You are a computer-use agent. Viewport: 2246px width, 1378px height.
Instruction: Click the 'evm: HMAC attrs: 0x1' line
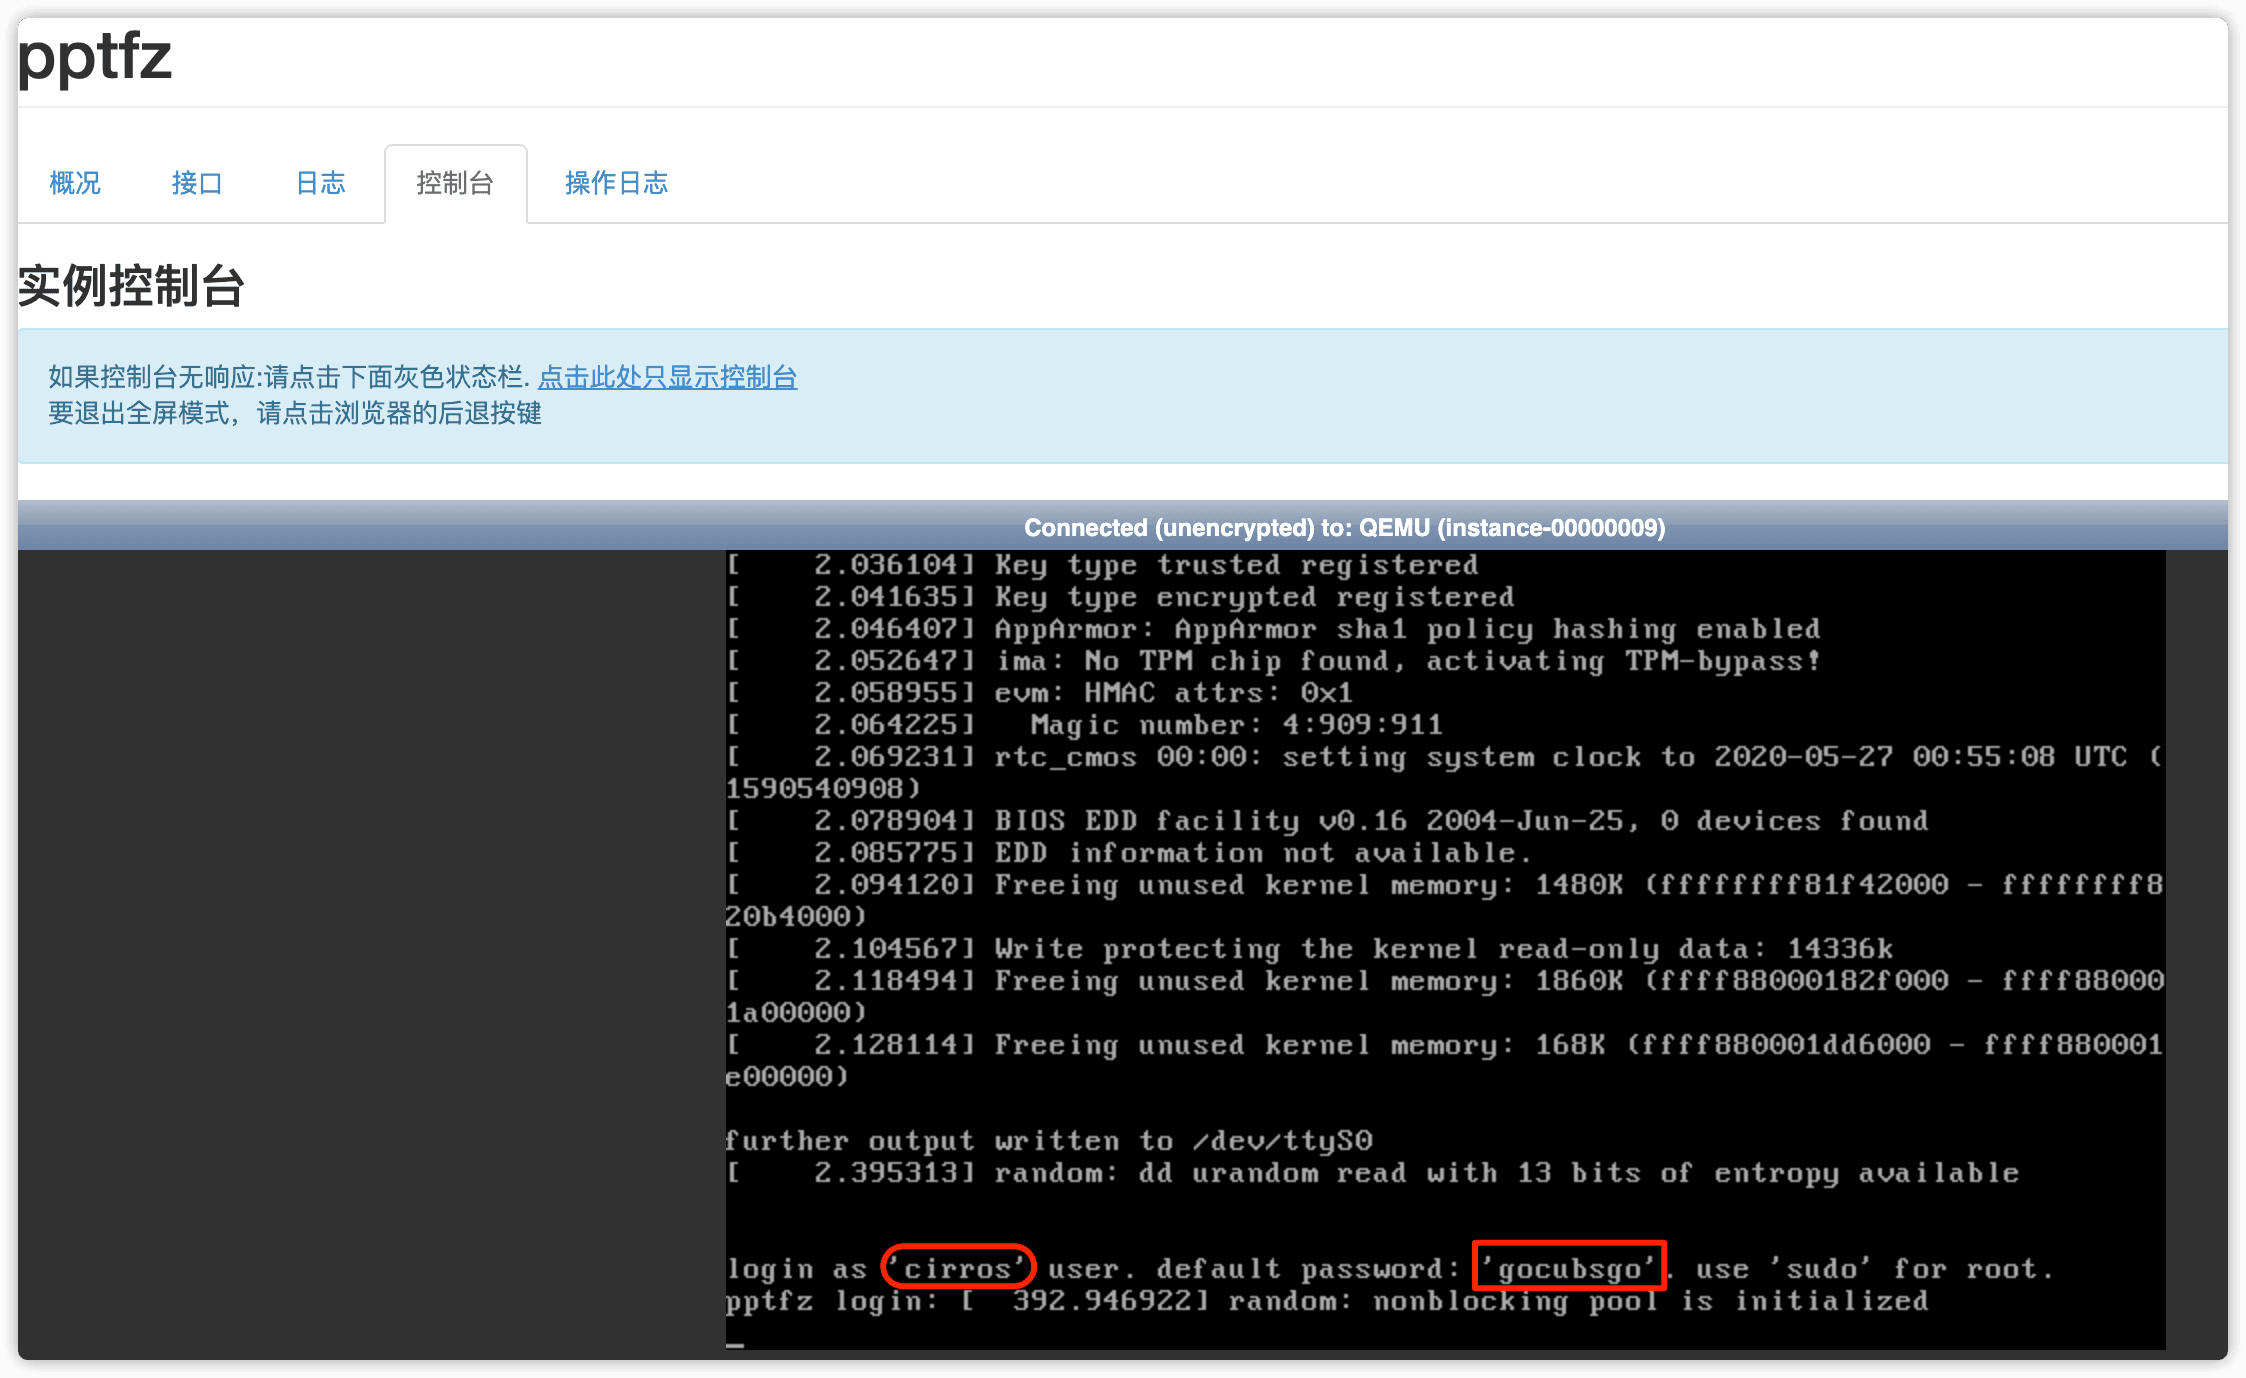pos(1039,693)
